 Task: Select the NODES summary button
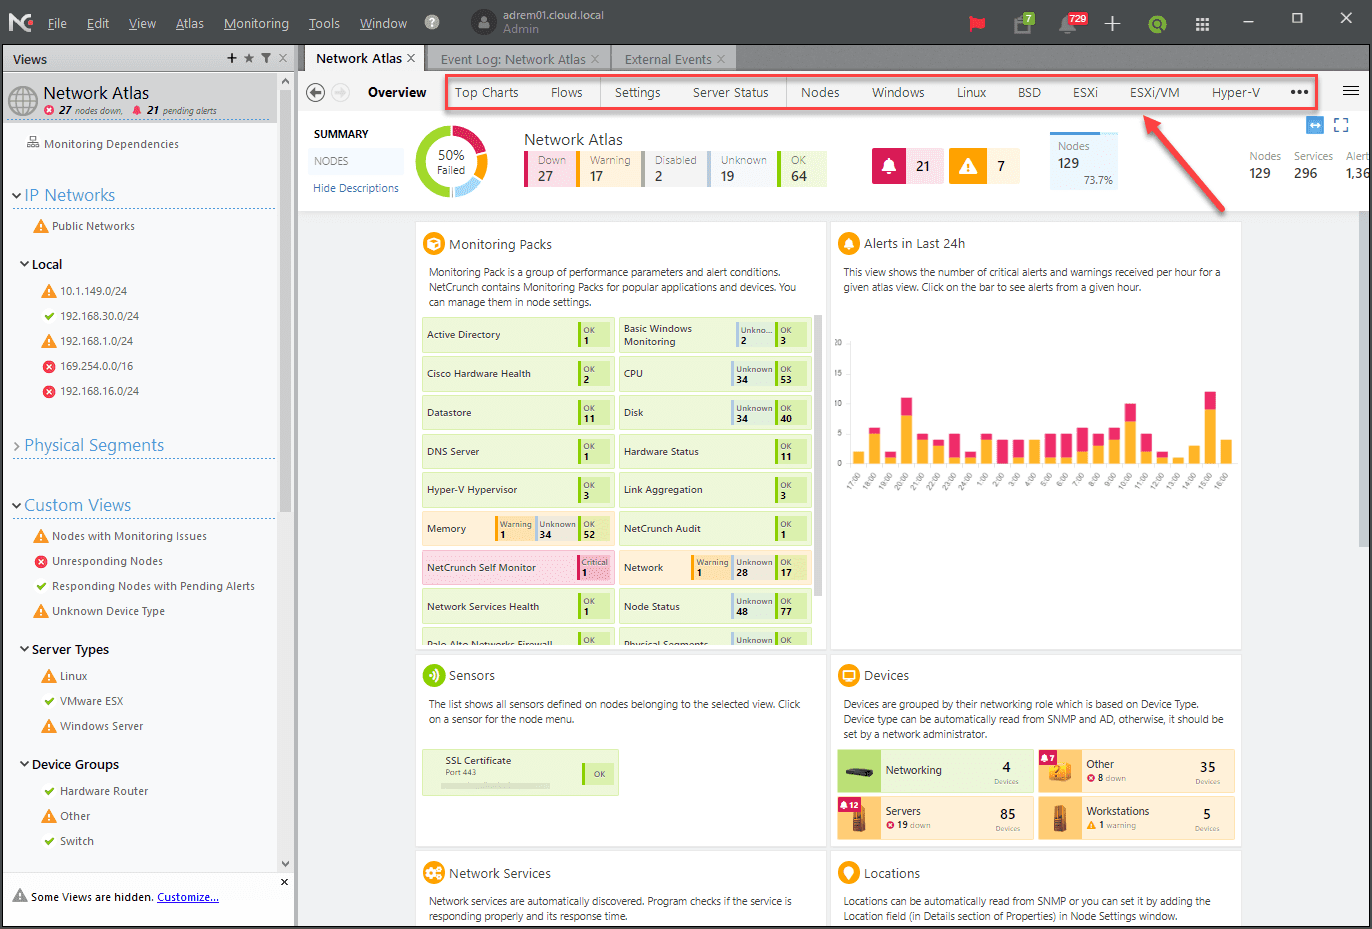click(357, 161)
